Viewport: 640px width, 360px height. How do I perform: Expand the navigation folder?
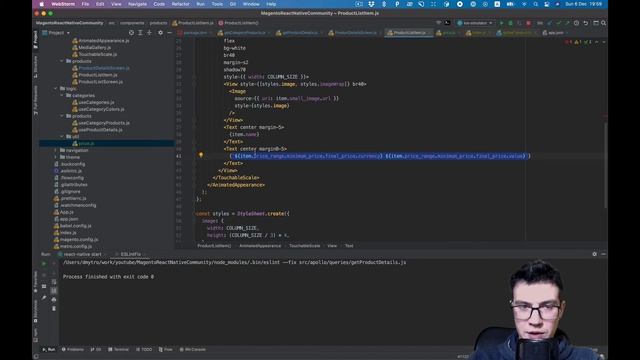56,151
